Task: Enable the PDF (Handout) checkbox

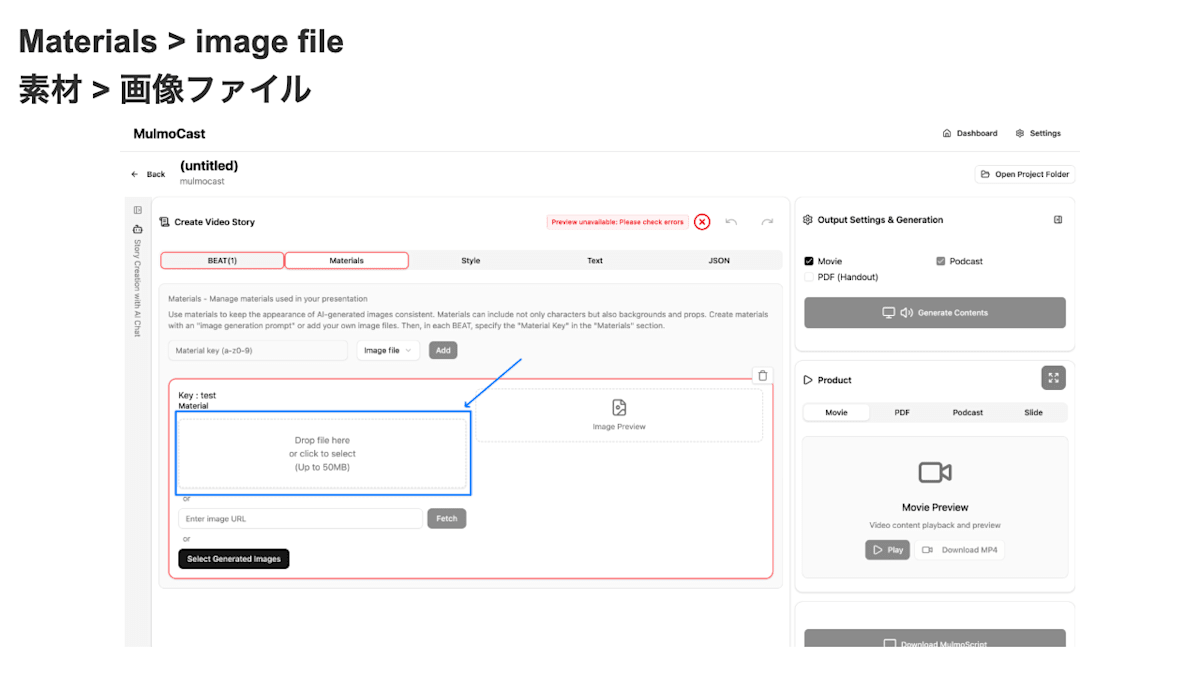Action: point(807,277)
